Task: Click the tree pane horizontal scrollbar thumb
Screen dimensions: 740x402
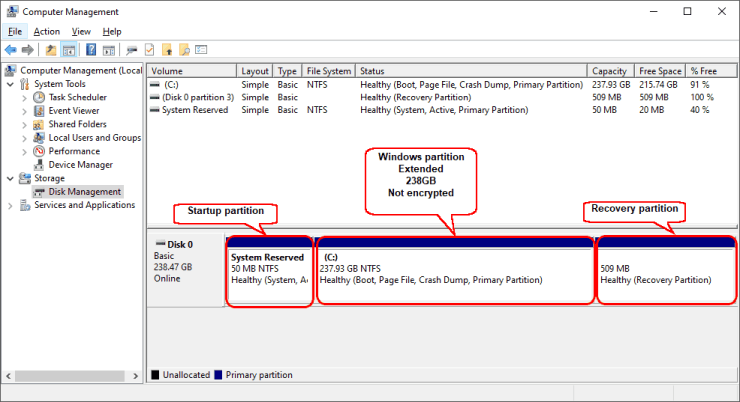Action: click(70, 376)
